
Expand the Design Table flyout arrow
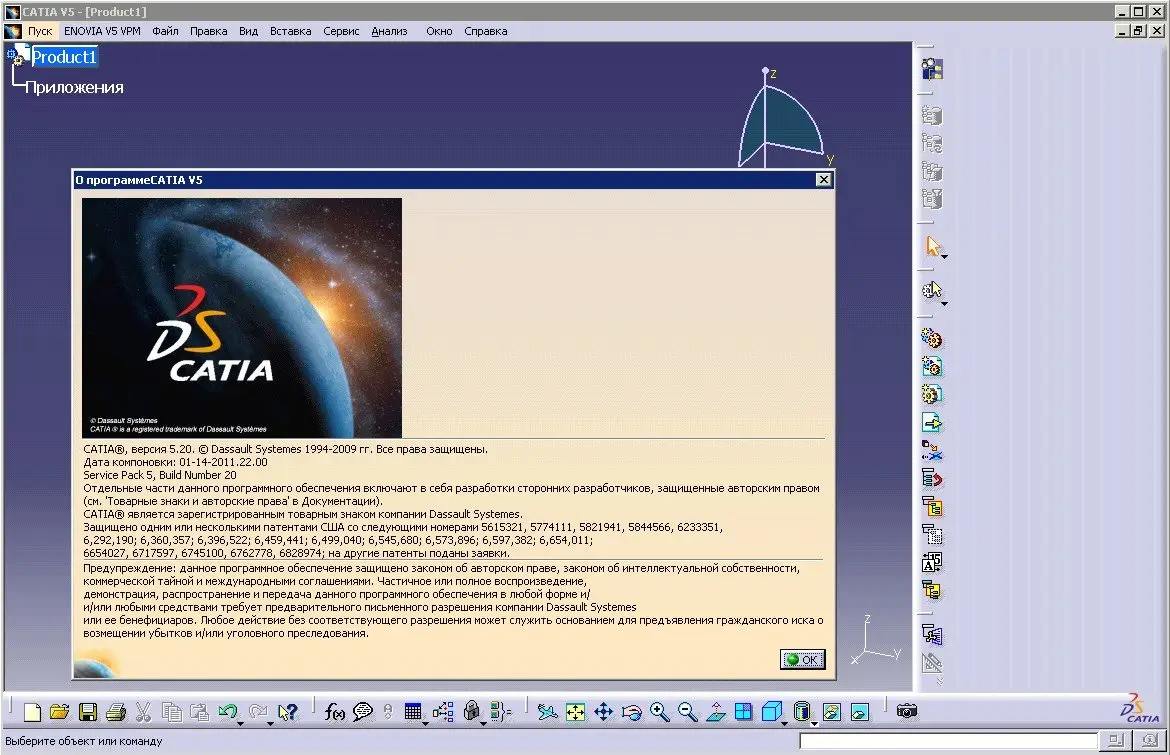[425, 724]
